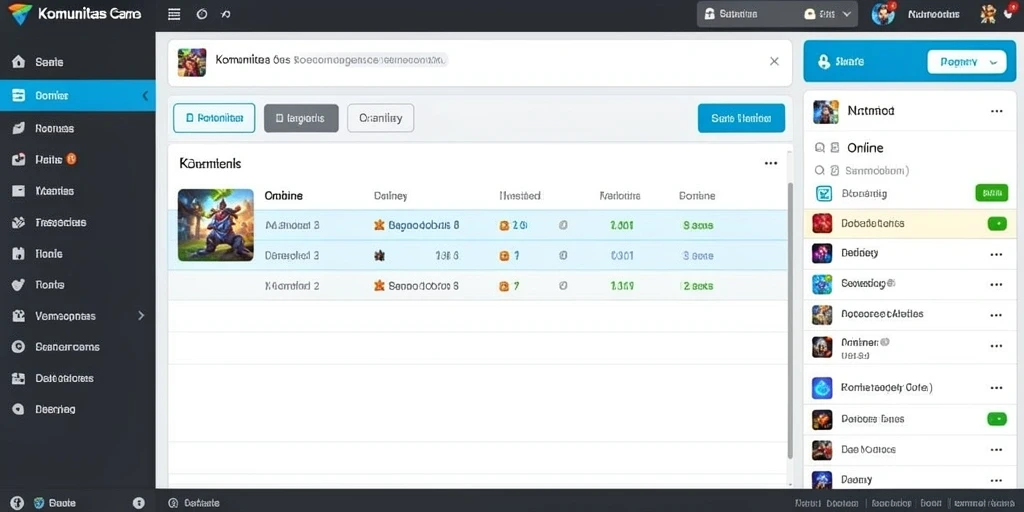Click the game thumbnail in the banner card
This screenshot has width=1024, height=512.
[x=191, y=62]
